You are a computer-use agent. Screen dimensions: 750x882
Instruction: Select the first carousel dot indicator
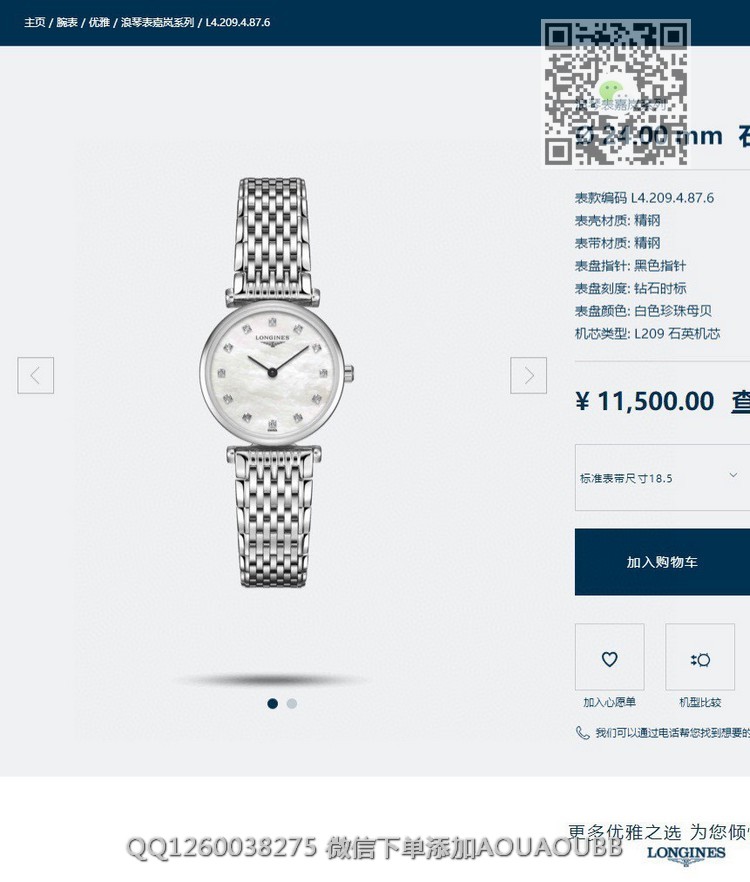273,704
